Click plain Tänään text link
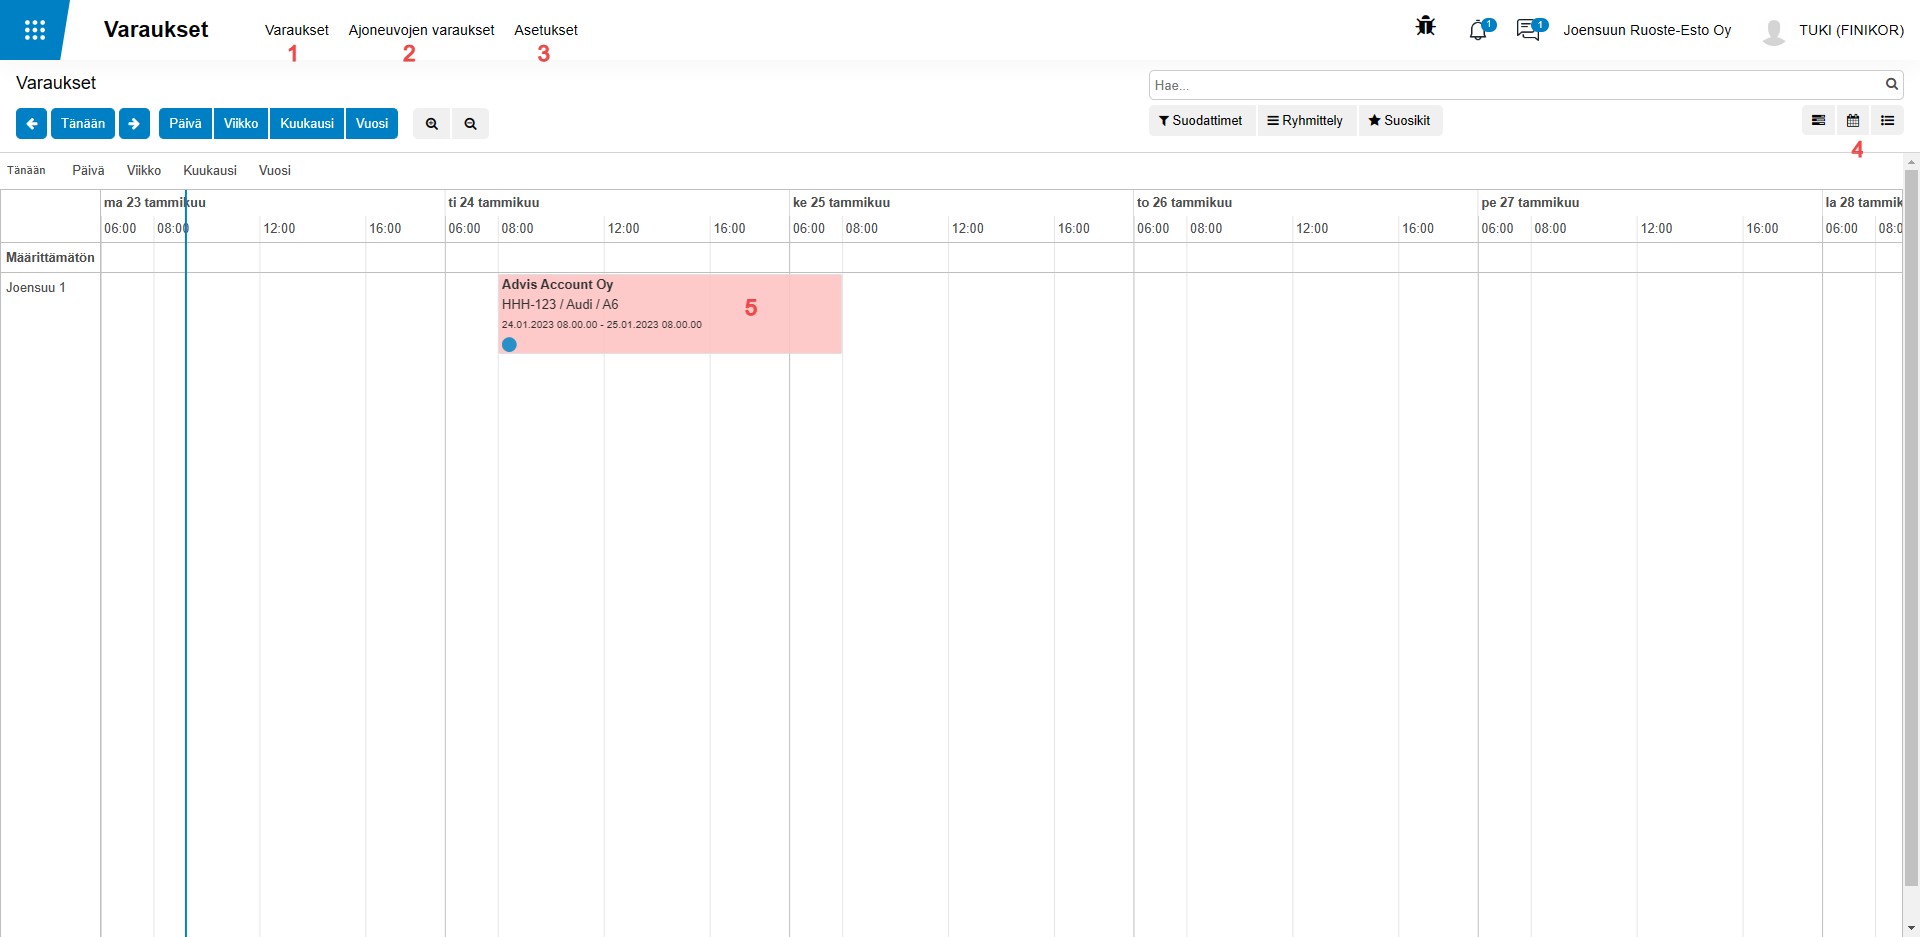Image resolution: width=1920 pixels, height=937 pixels. click(26, 170)
